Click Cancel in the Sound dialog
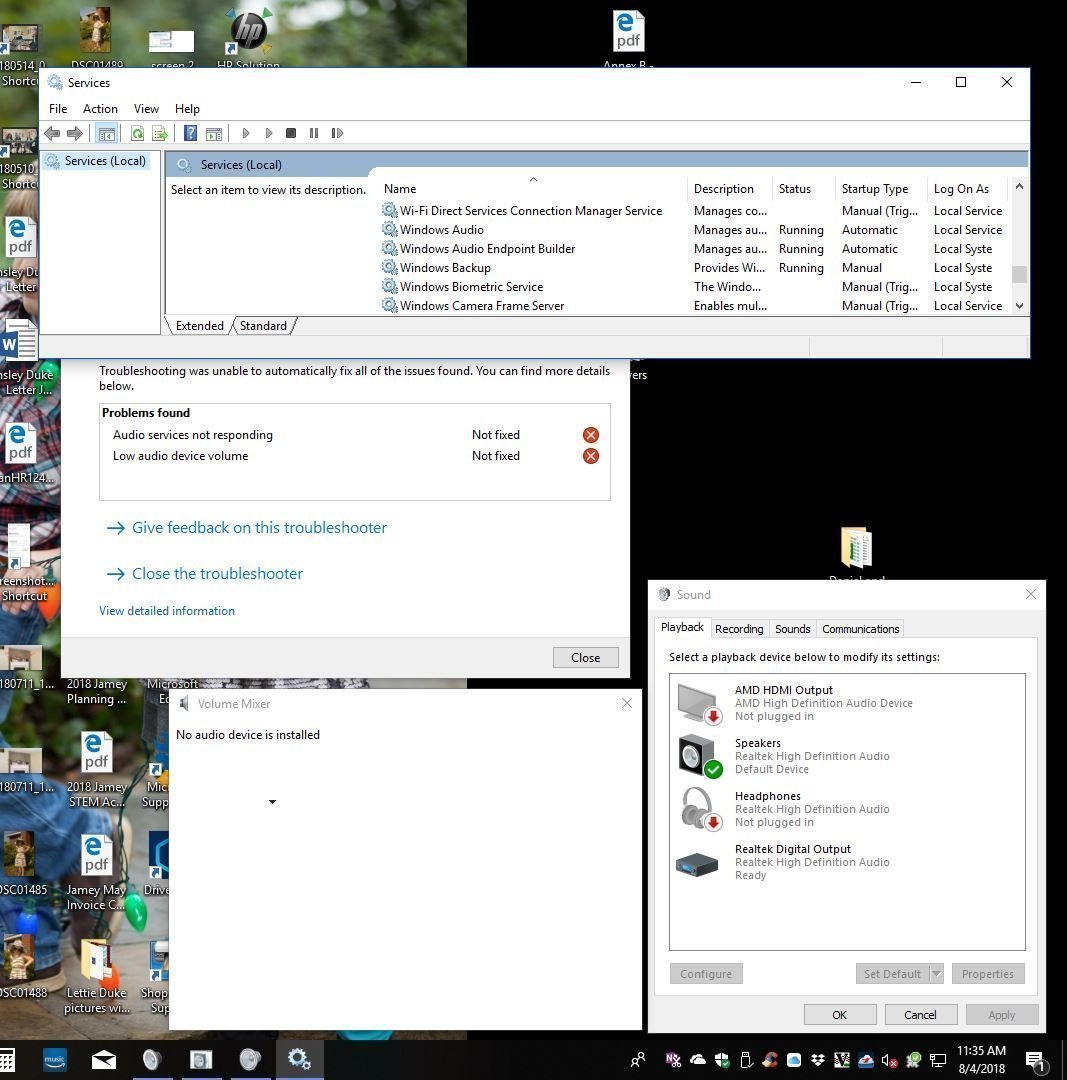Image resolution: width=1067 pixels, height=1080 pixels. coord(920,1015)
